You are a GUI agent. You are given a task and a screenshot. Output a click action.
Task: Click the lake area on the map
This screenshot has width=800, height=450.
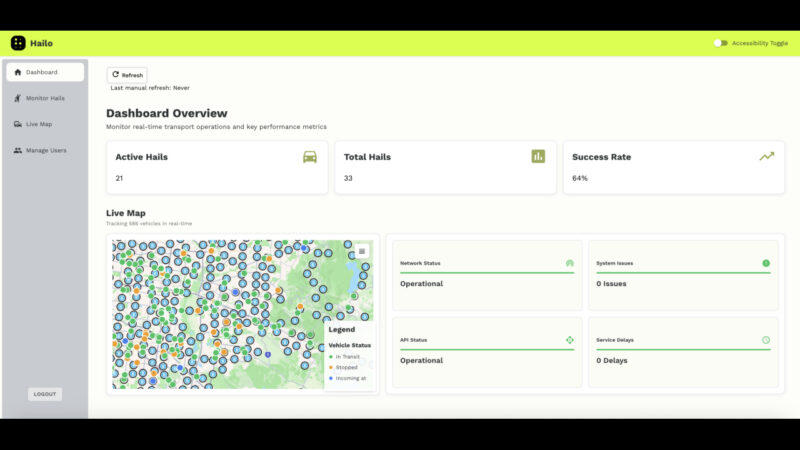(x=352, y=276)
